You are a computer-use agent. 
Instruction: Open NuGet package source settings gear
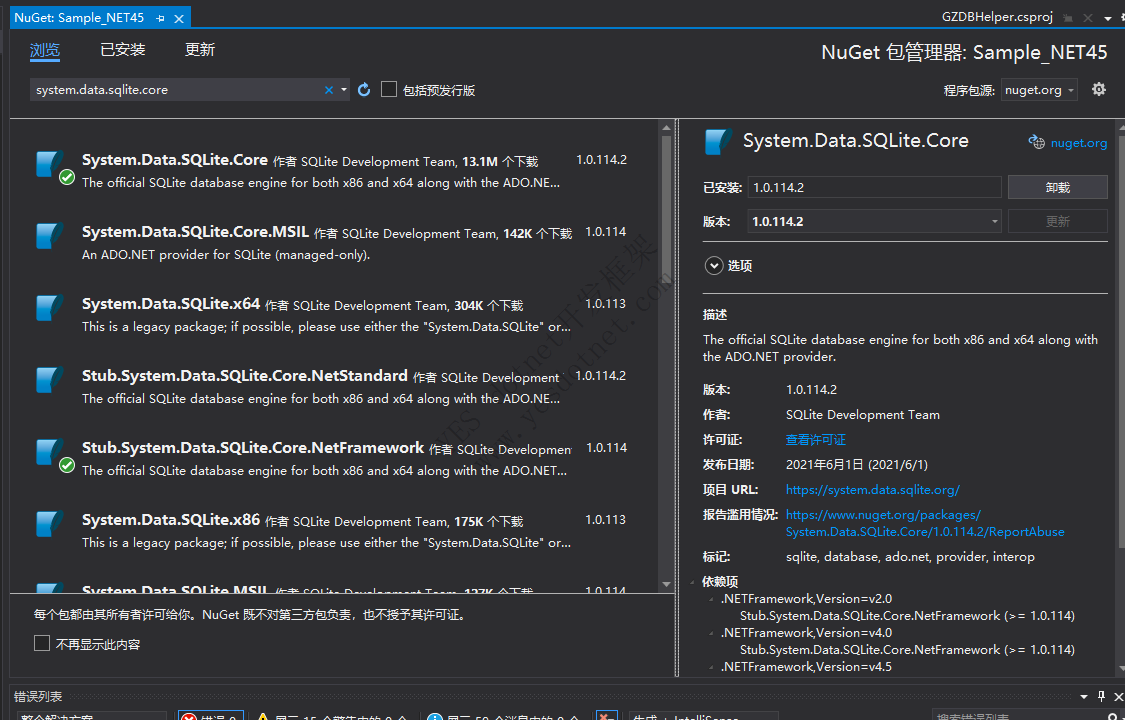(x=1098, y=89)
